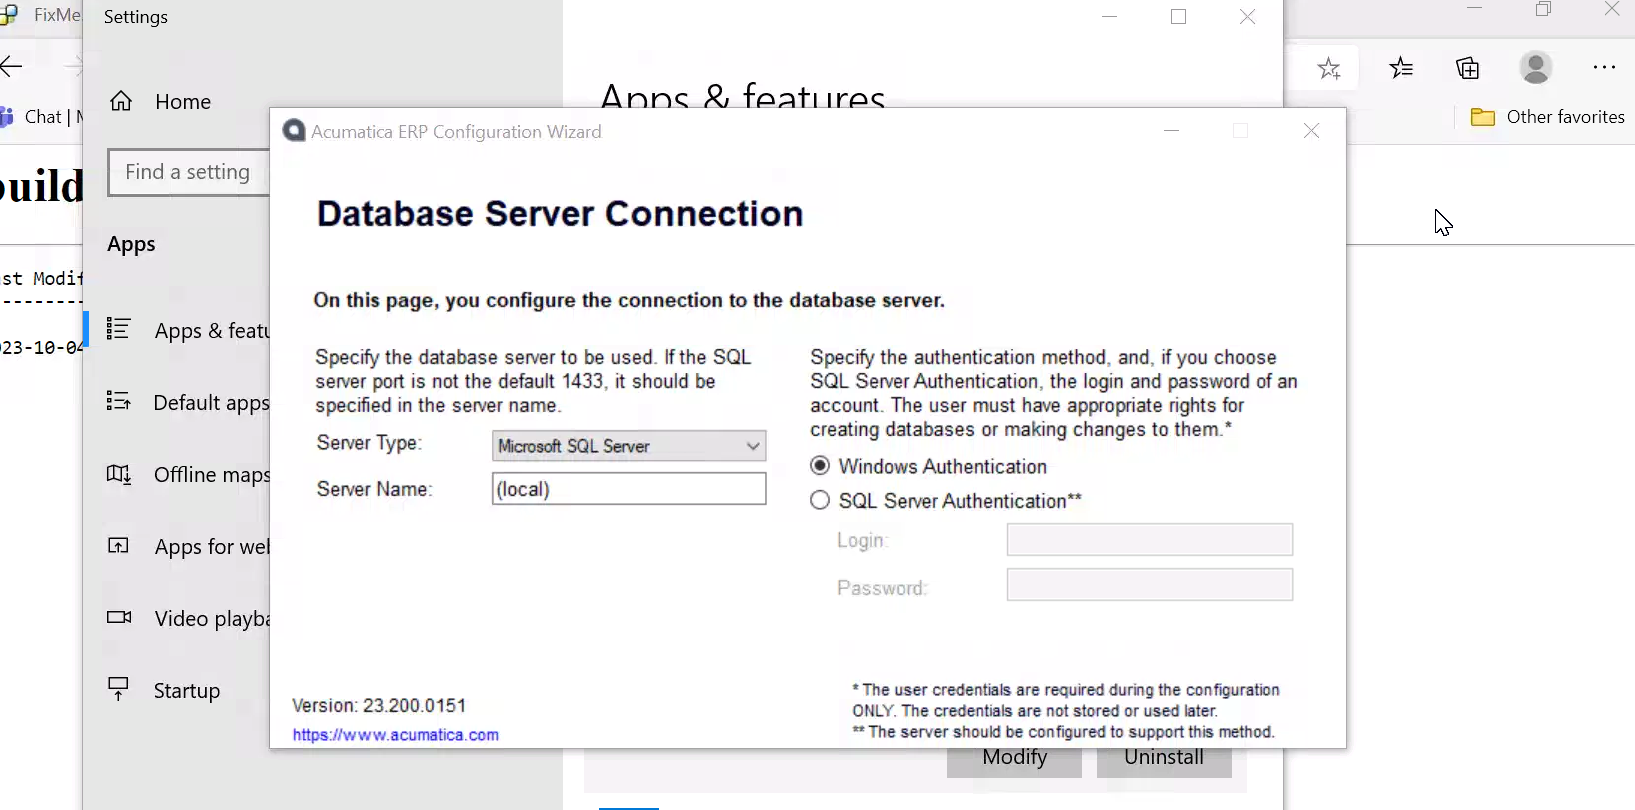Open Startup settings page
1635x810 pixels.
(187, 691)
